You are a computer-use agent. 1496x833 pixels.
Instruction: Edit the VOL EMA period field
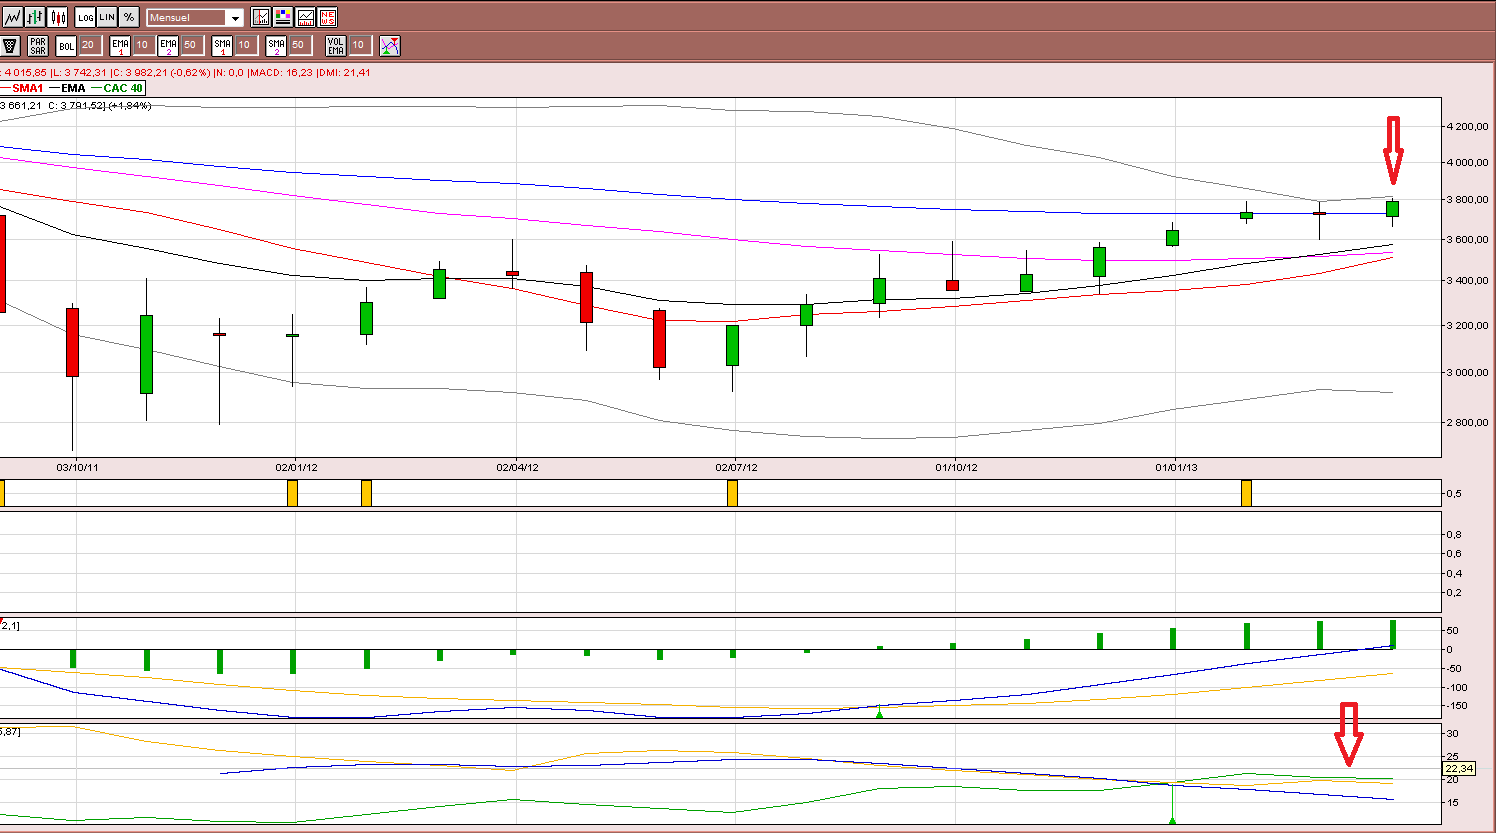[x=359, y=45]
